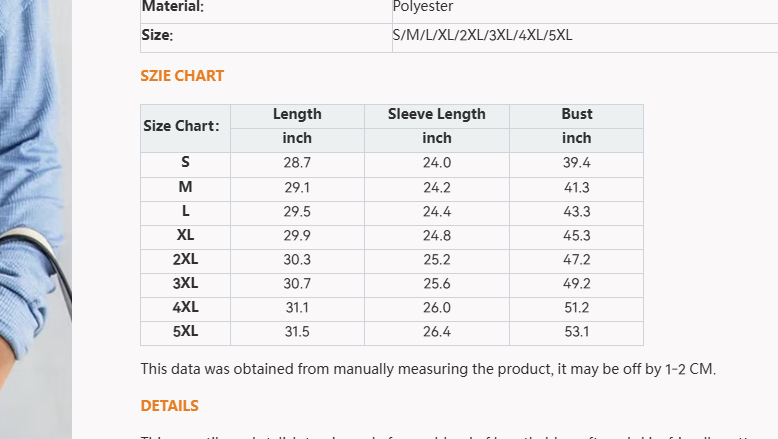Image resolution: width=778 pixels, height=439 pixels.
Task: Click the S size row label
Action: 185,162
